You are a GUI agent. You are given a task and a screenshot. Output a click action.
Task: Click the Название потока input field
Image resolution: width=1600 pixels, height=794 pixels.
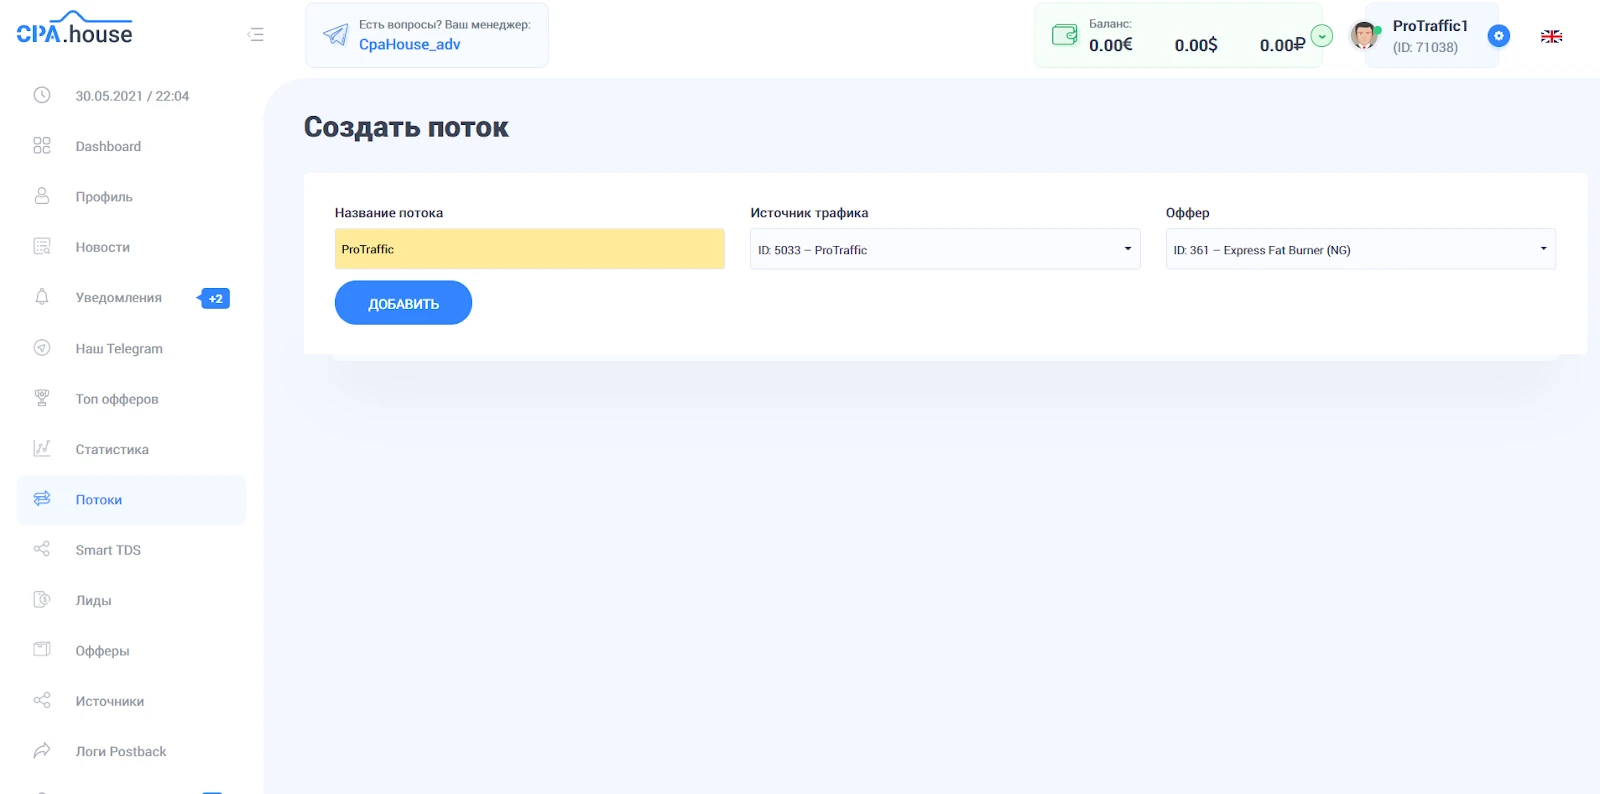tap(530, 249)
